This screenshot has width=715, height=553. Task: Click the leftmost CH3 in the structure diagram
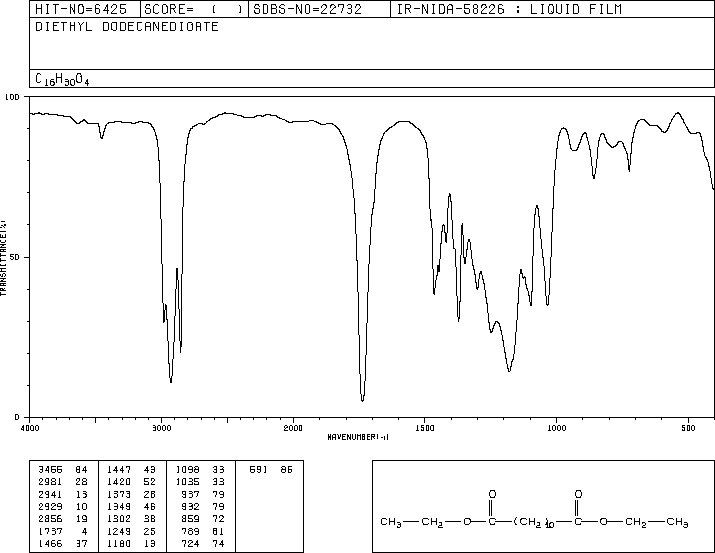(x=391, y=522)
